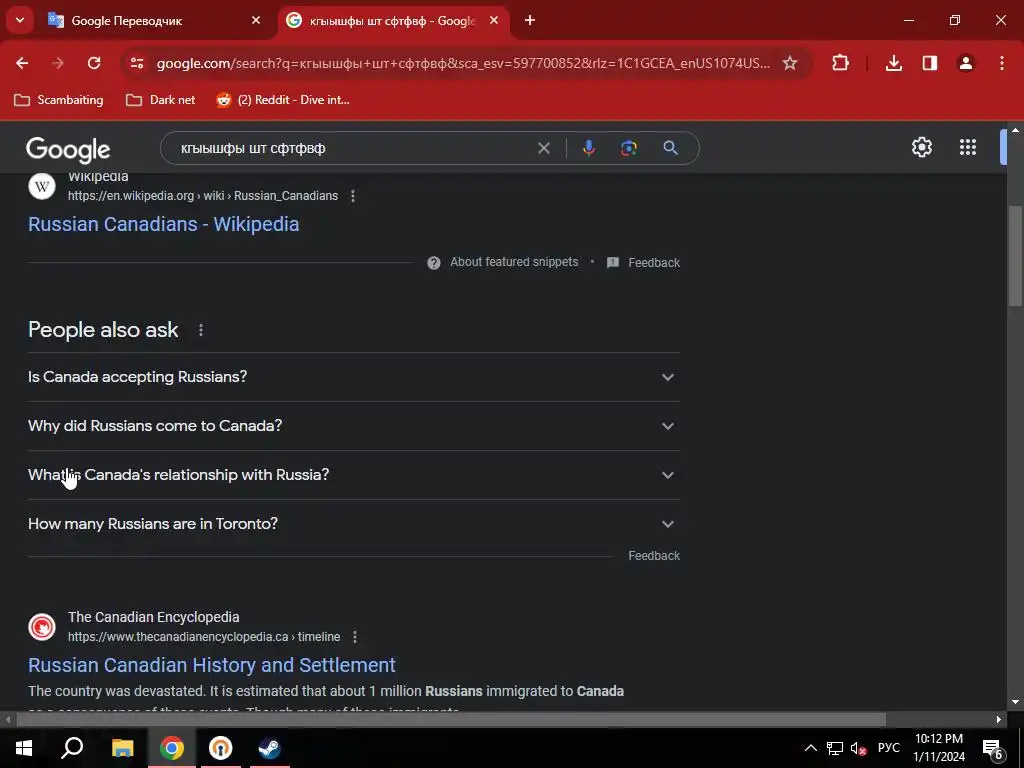Viewport: 1024px width, 768px height.
Task: Open Windows taskbar search
Action: coord(72,748)
